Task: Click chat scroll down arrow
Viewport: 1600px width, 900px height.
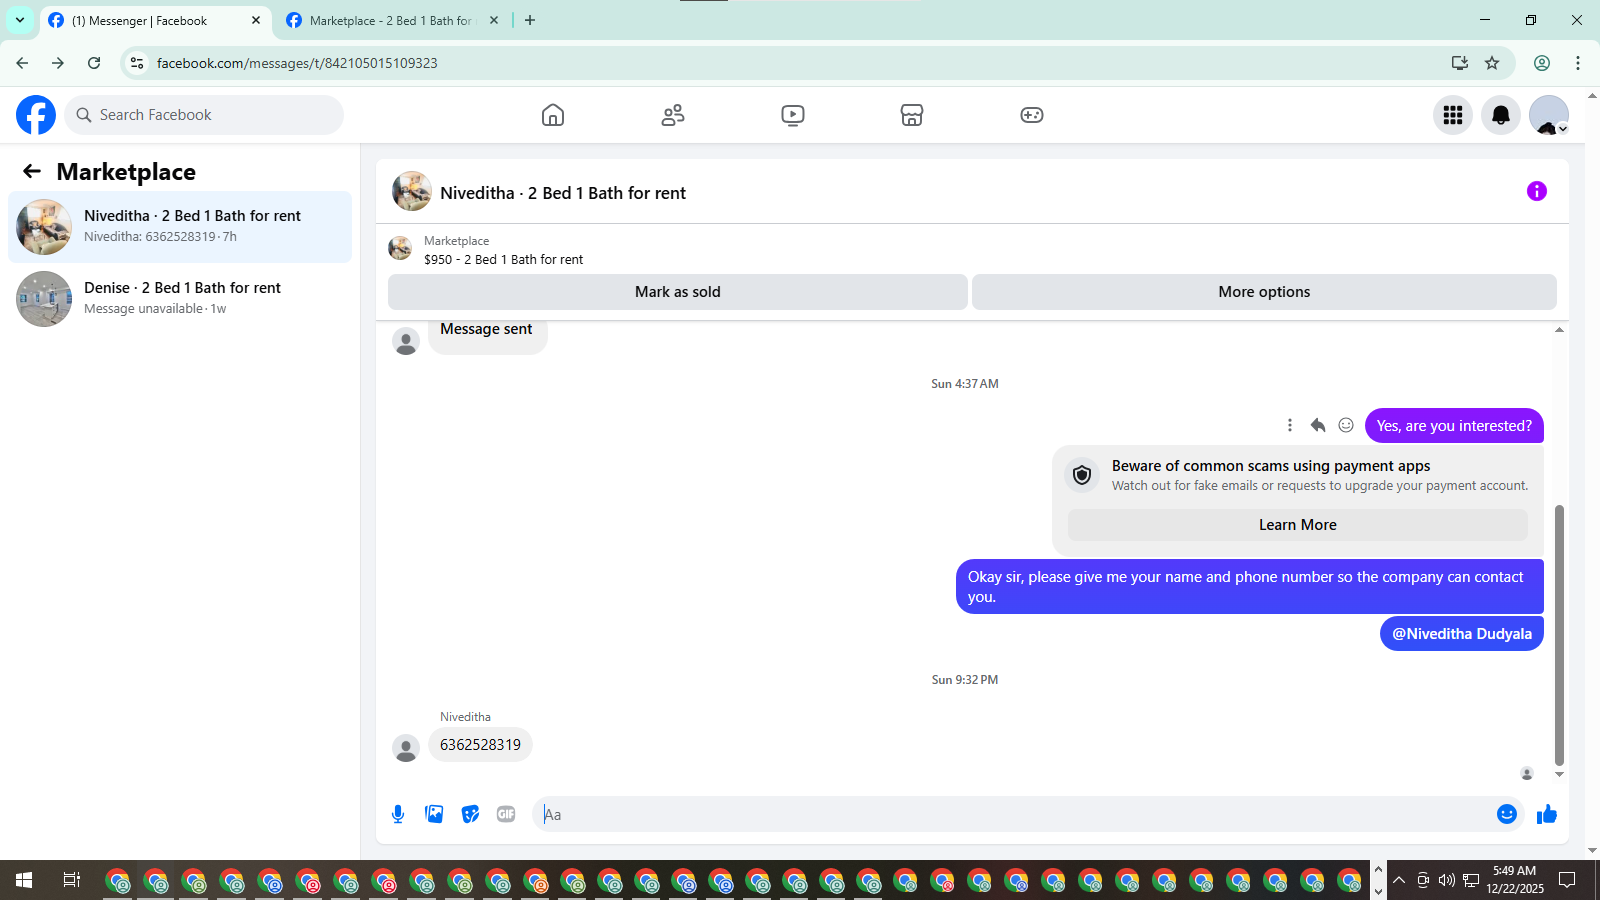Action: (1559, 774)
